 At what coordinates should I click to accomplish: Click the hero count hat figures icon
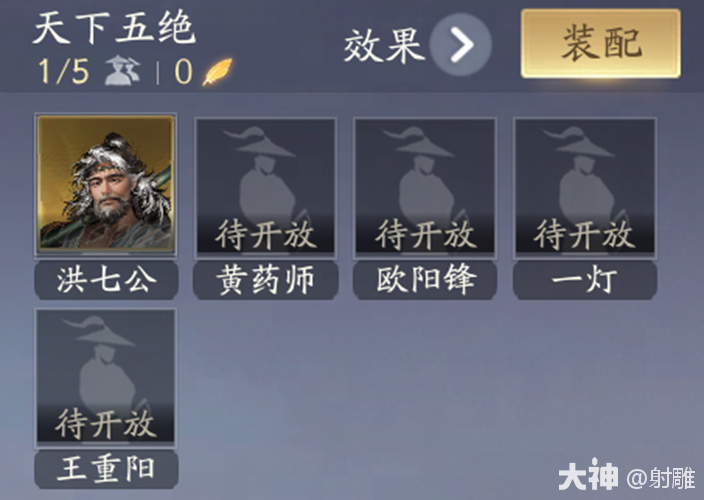pyautogui.click(x=123, y=70)
